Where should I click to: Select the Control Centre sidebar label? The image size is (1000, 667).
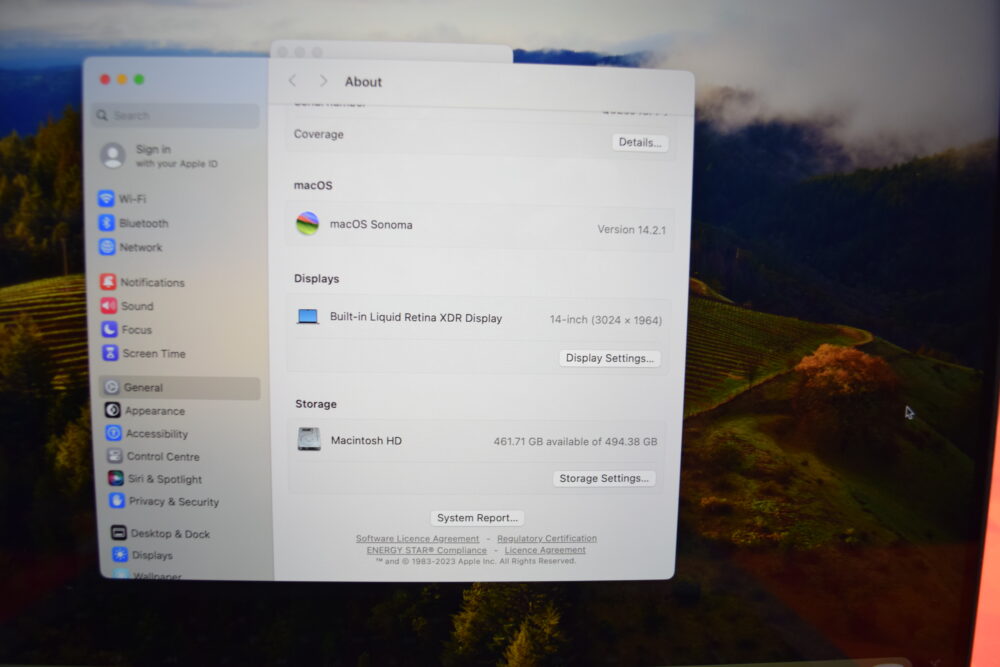163,457
